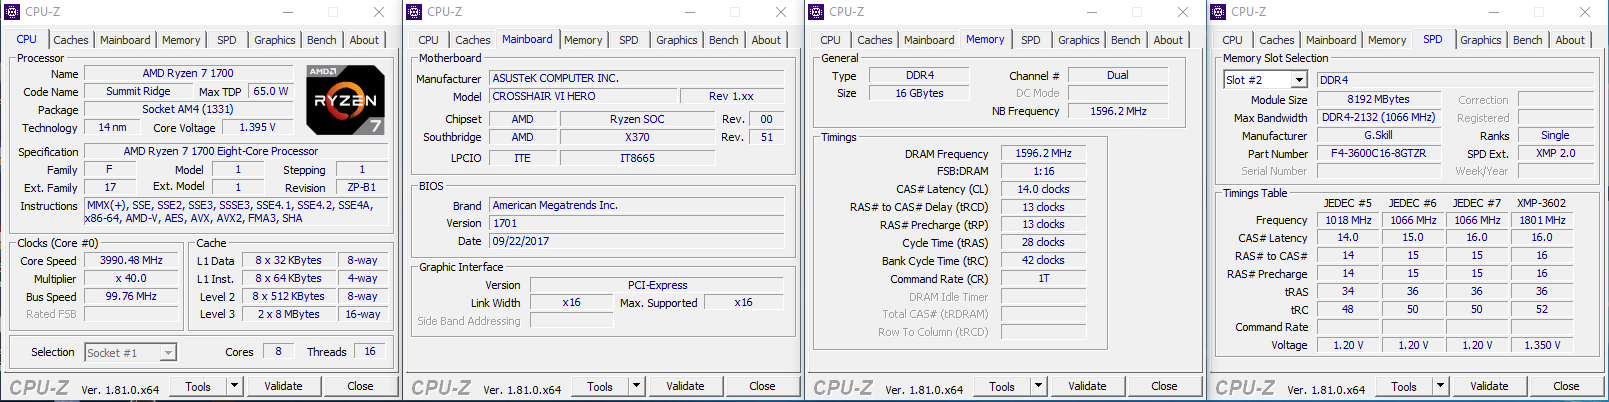Open the About tab in the CPU window
The height and width of the screenshot is (402, 1609).
point(364,40)
